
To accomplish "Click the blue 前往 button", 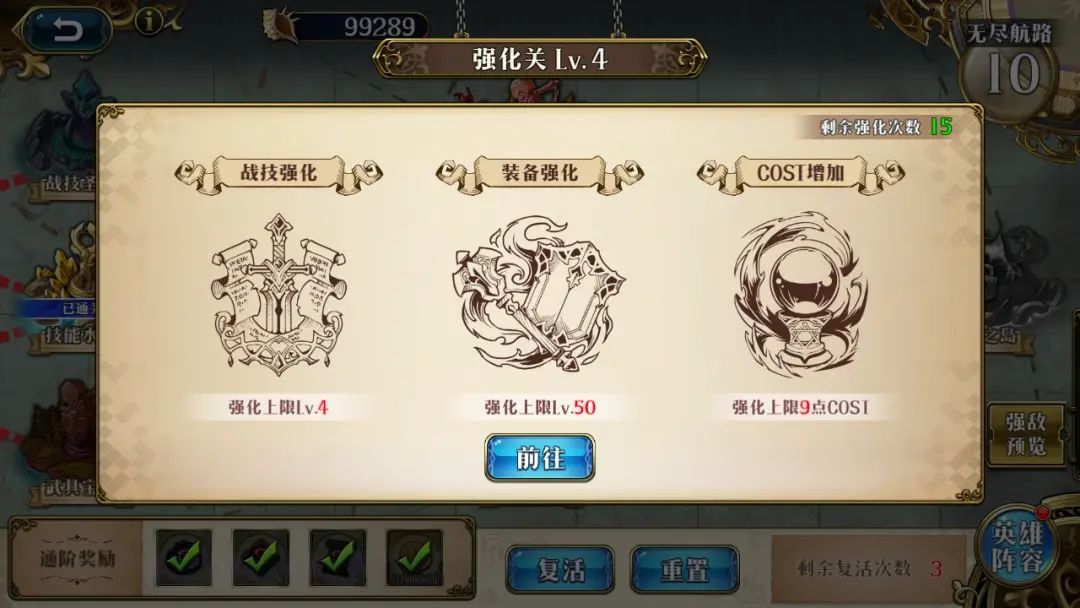I will (539, 458).
